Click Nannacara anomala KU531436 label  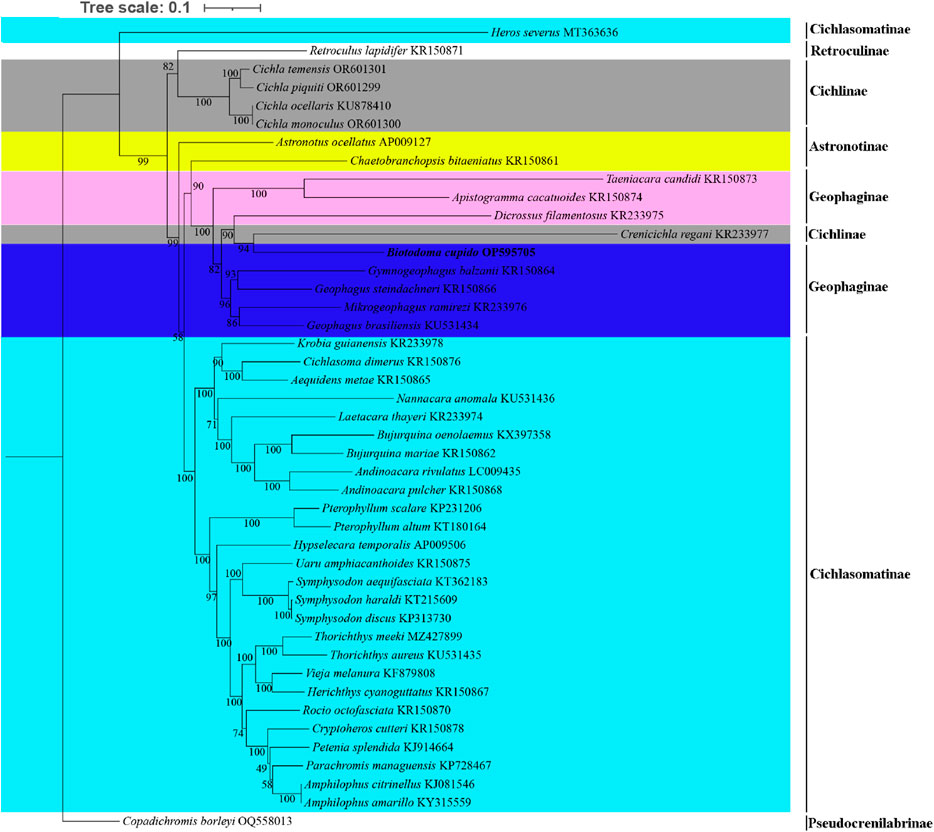coord(475,398)
